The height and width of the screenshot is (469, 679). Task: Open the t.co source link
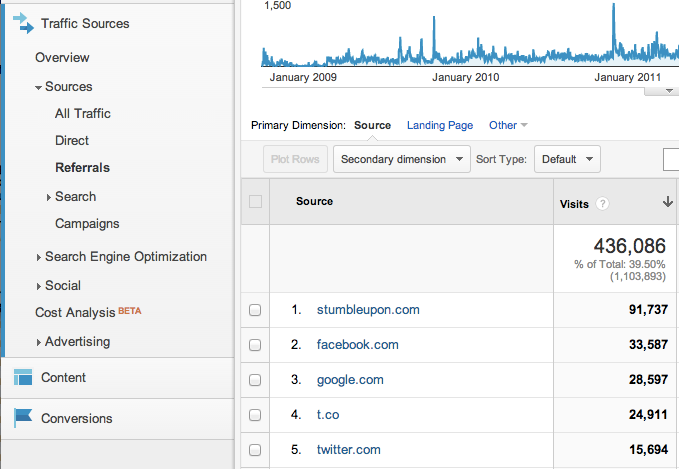coord(328,414)
